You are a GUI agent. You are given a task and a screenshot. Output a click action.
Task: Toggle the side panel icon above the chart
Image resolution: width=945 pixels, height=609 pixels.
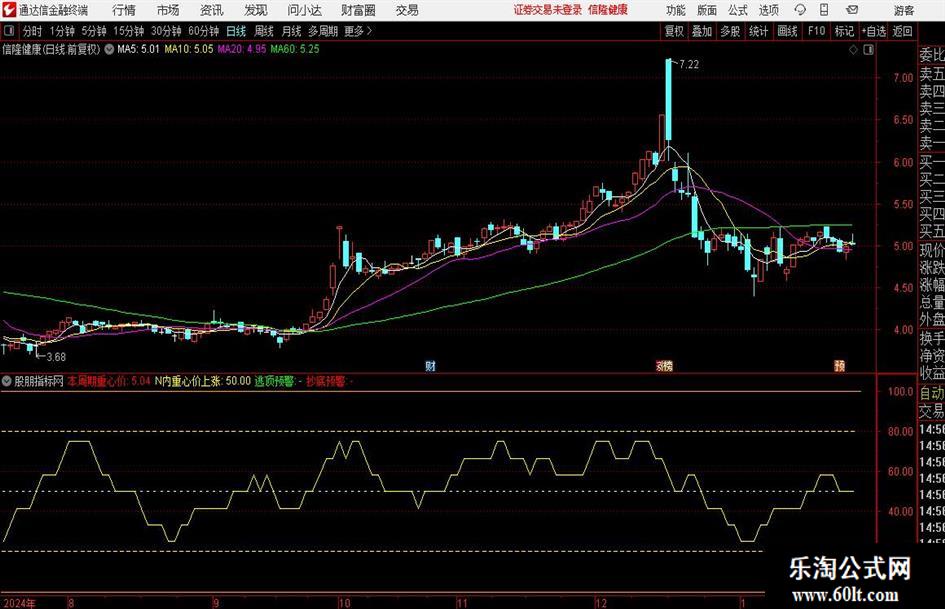pos(868,50)
